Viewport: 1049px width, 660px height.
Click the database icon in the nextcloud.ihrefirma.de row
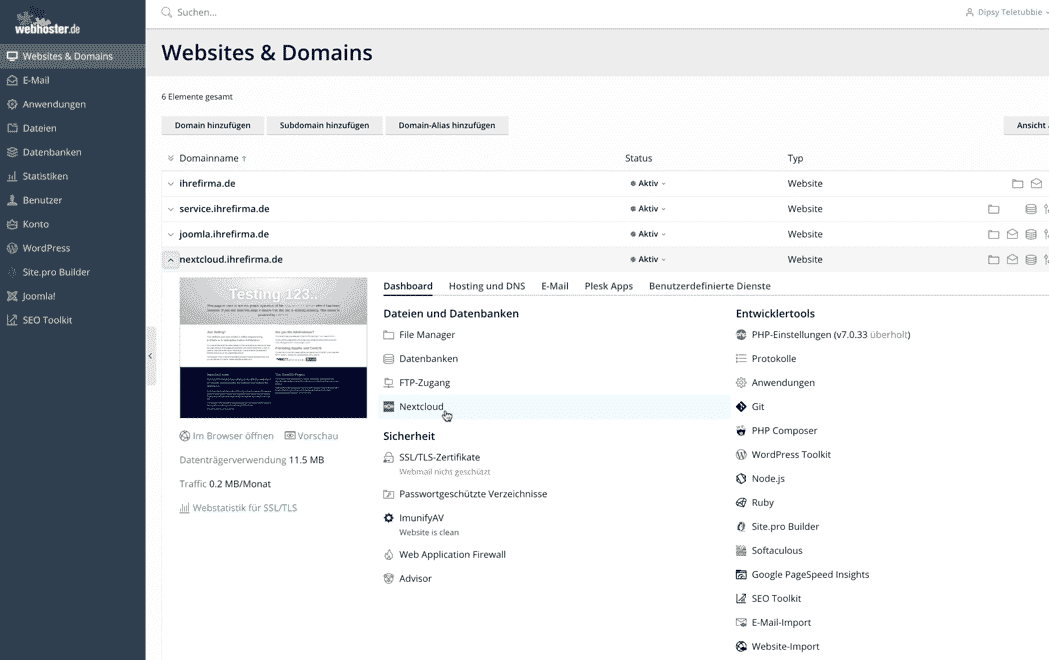(1031, 259)
